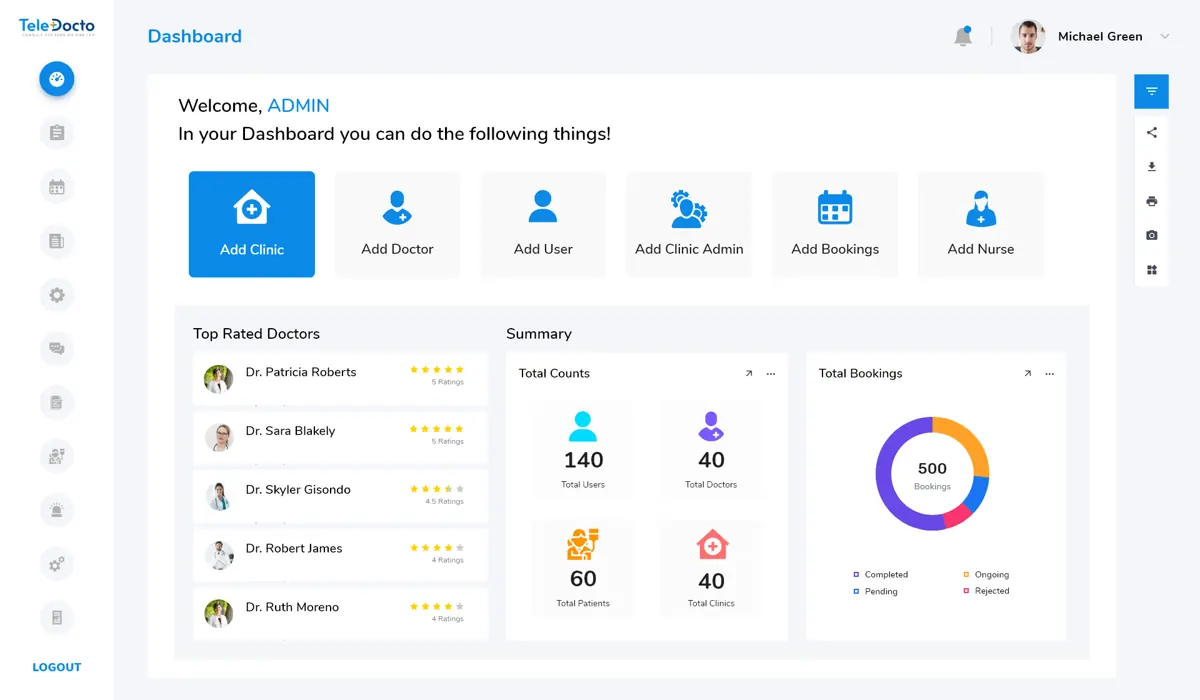This screenshot has width=1200, height=700.
Task: Click the Top Rated Doctors heading
Action: point(257,334)
